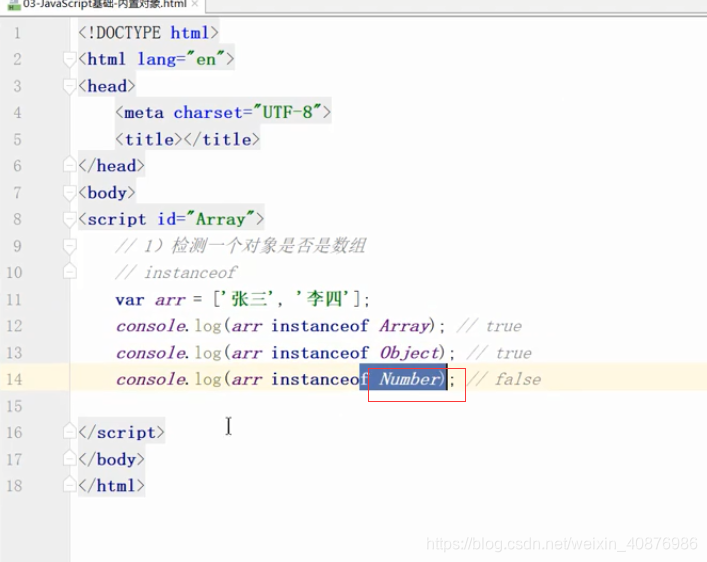Collapse the html tag fold on line 2

click(69, 60)
